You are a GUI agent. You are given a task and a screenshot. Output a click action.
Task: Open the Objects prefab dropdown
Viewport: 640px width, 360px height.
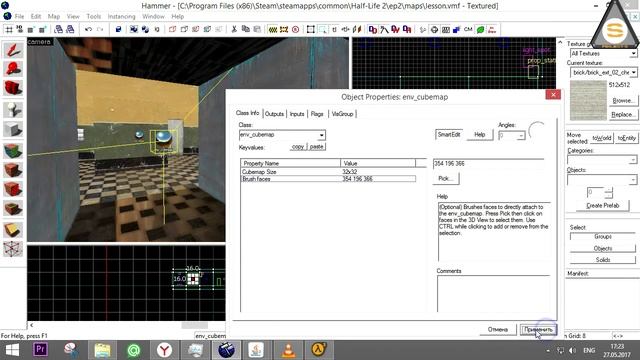[632, 180]
